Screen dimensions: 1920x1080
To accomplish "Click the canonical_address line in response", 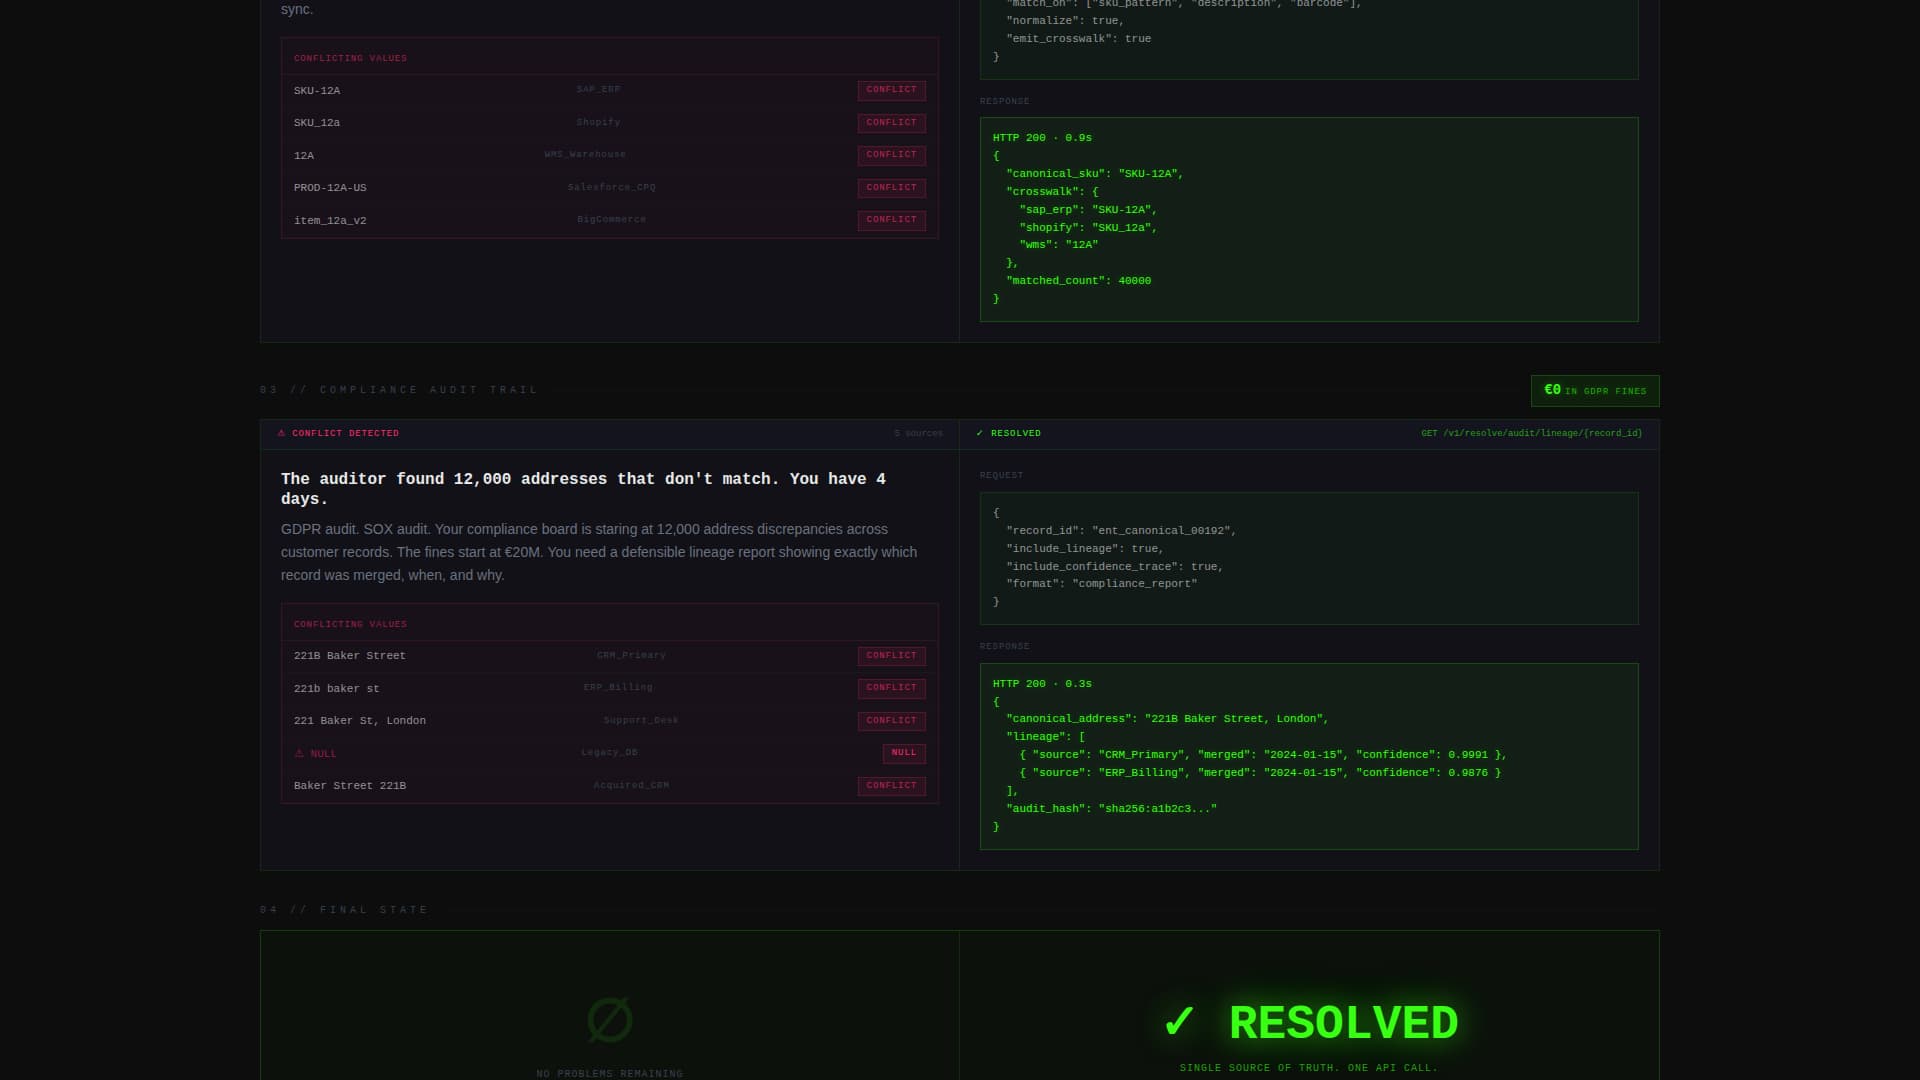I will pos(1167,719).
